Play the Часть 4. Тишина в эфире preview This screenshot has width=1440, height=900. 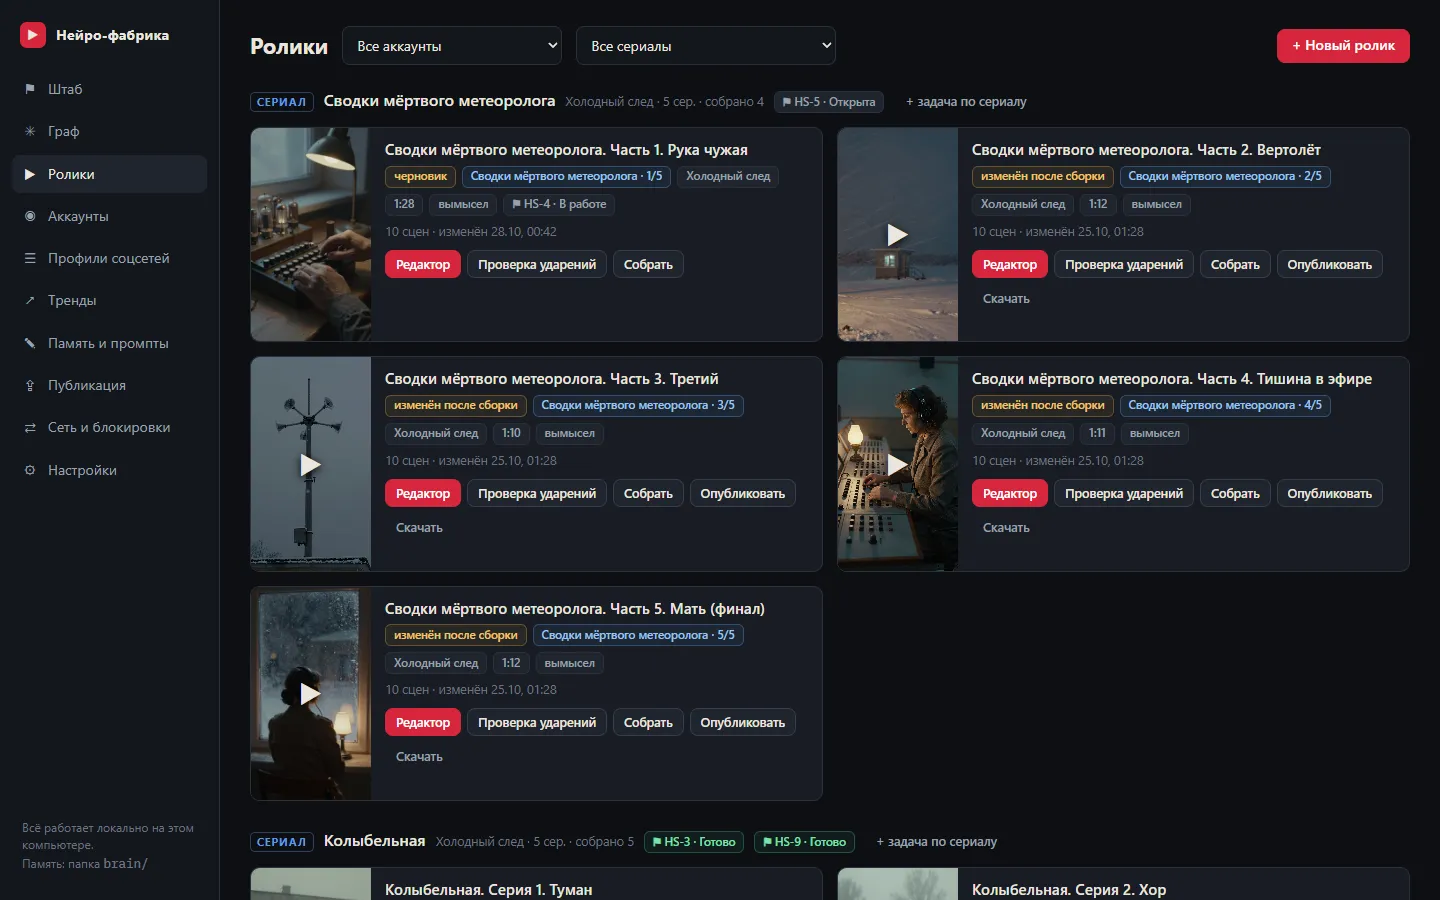click(898, 464)
